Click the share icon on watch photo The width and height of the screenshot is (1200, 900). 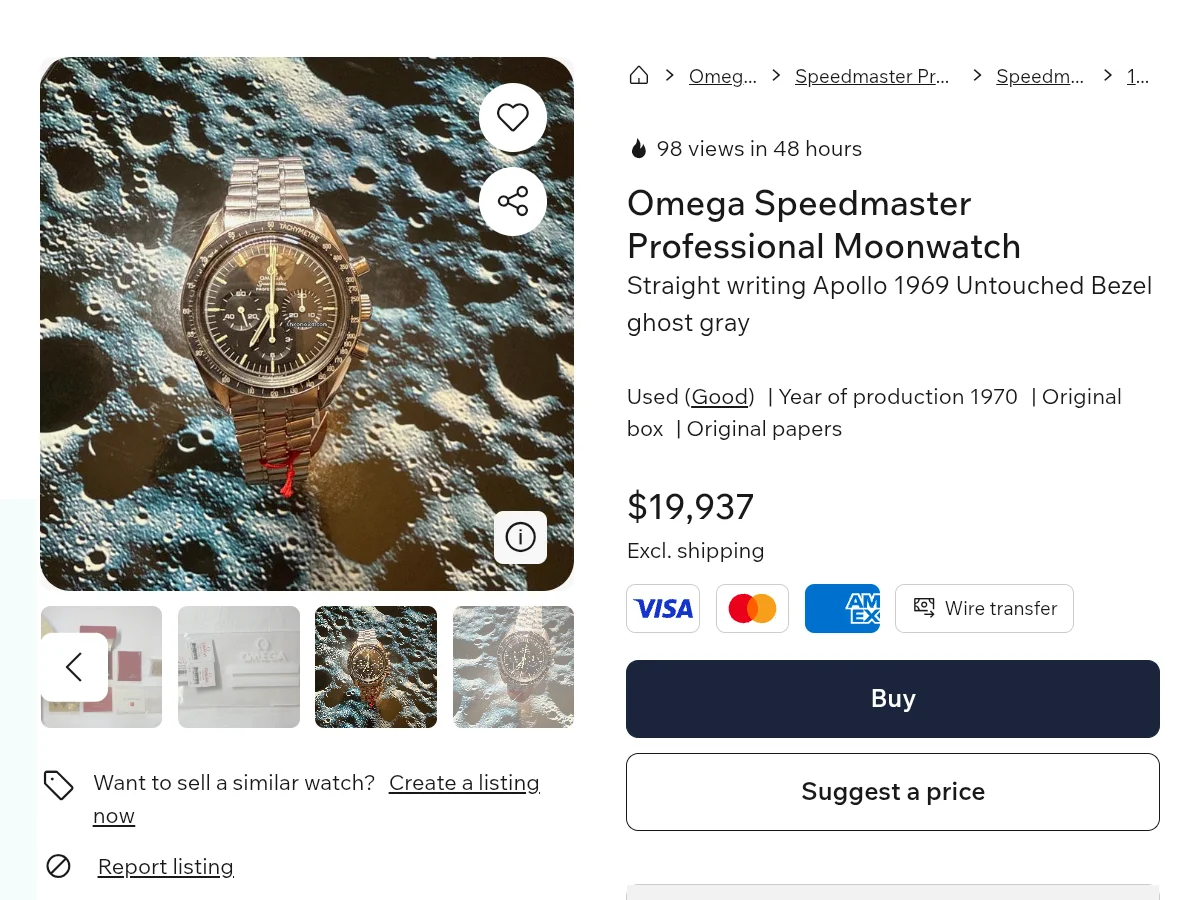pos(513,201)
